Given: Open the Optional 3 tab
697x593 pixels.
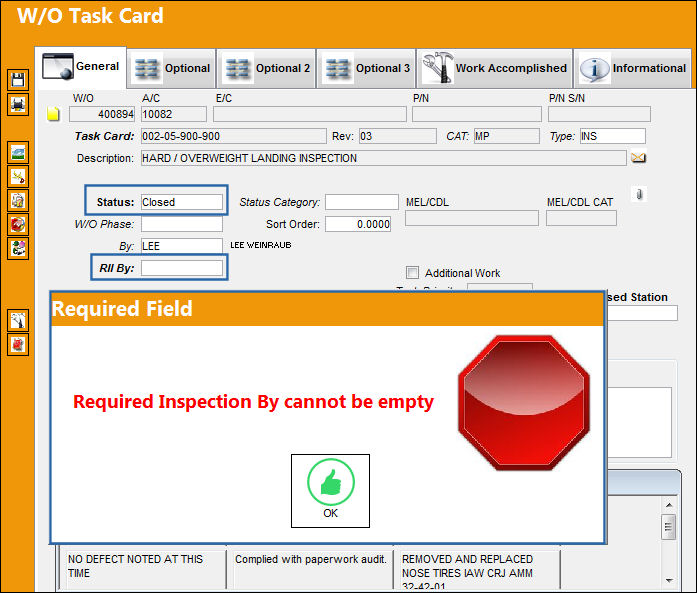Looking at the screenshot, I should click(x=367, y=68).
